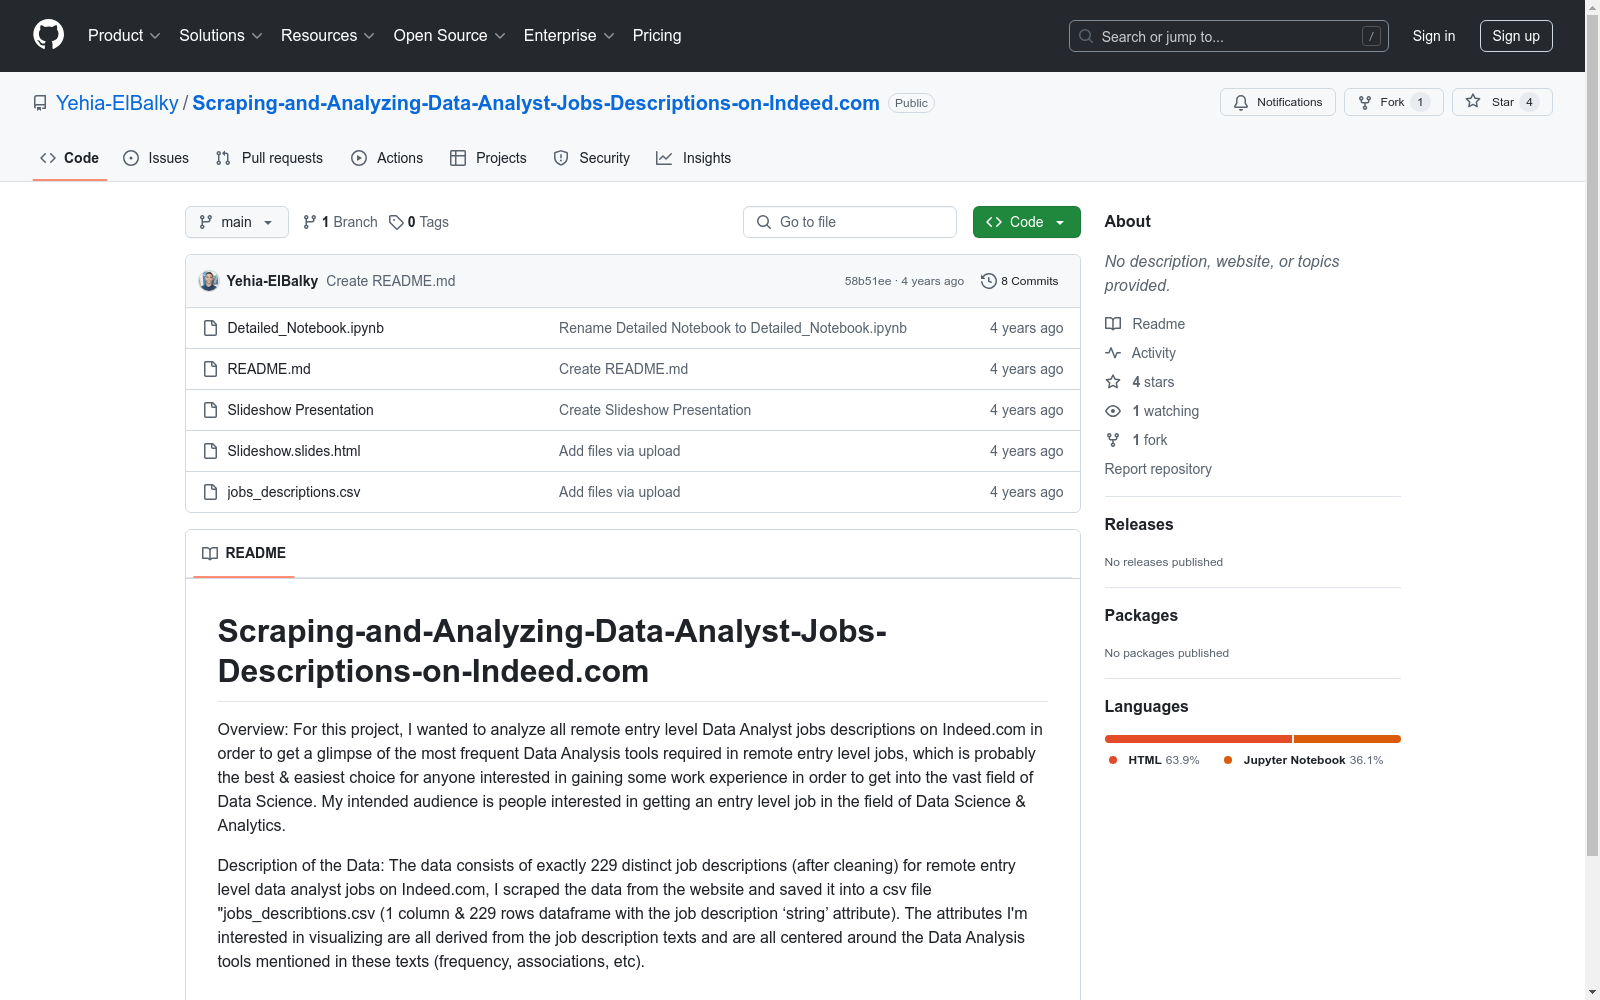Click the Pull requests icon
1600x1000 pixels.
point(223,158)
